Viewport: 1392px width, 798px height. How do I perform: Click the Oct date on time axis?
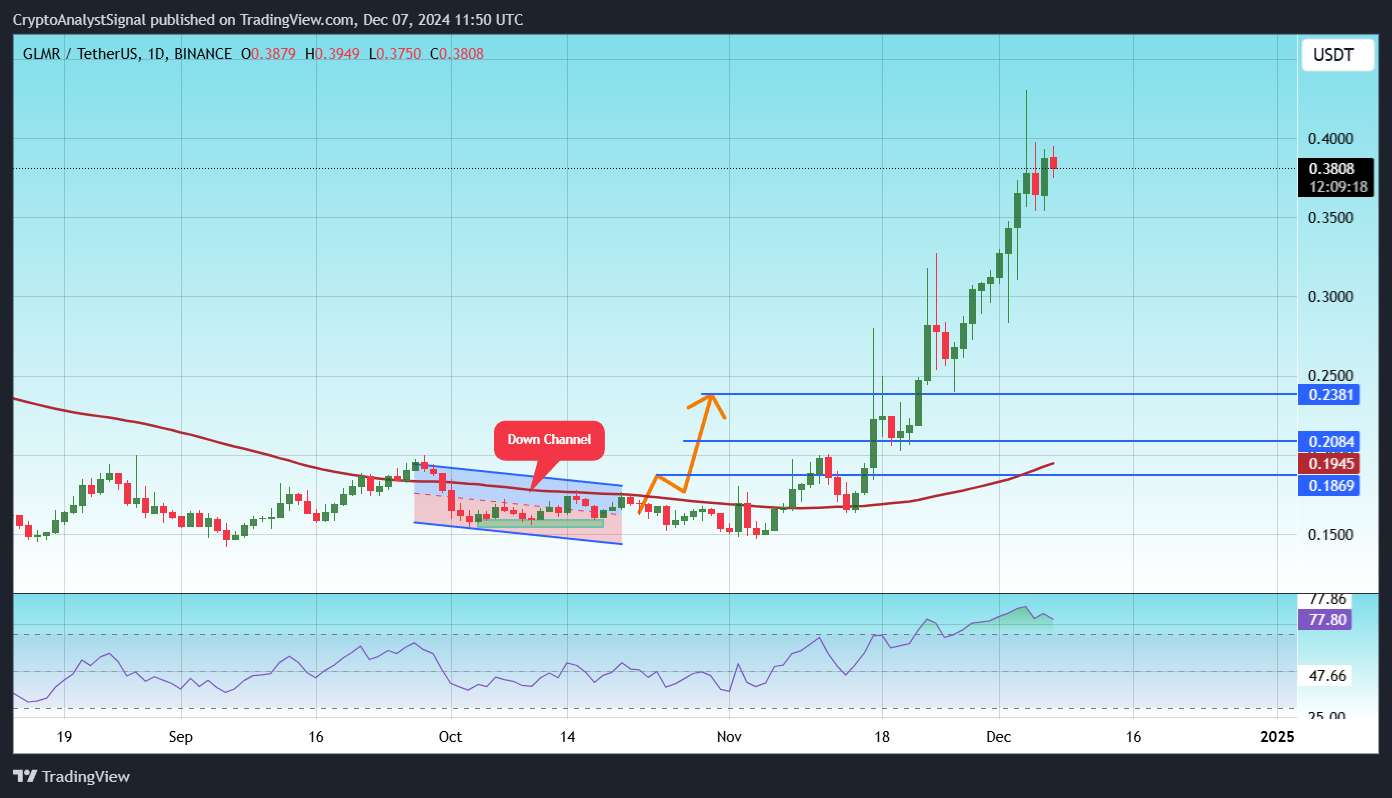(x=450, y=737)
